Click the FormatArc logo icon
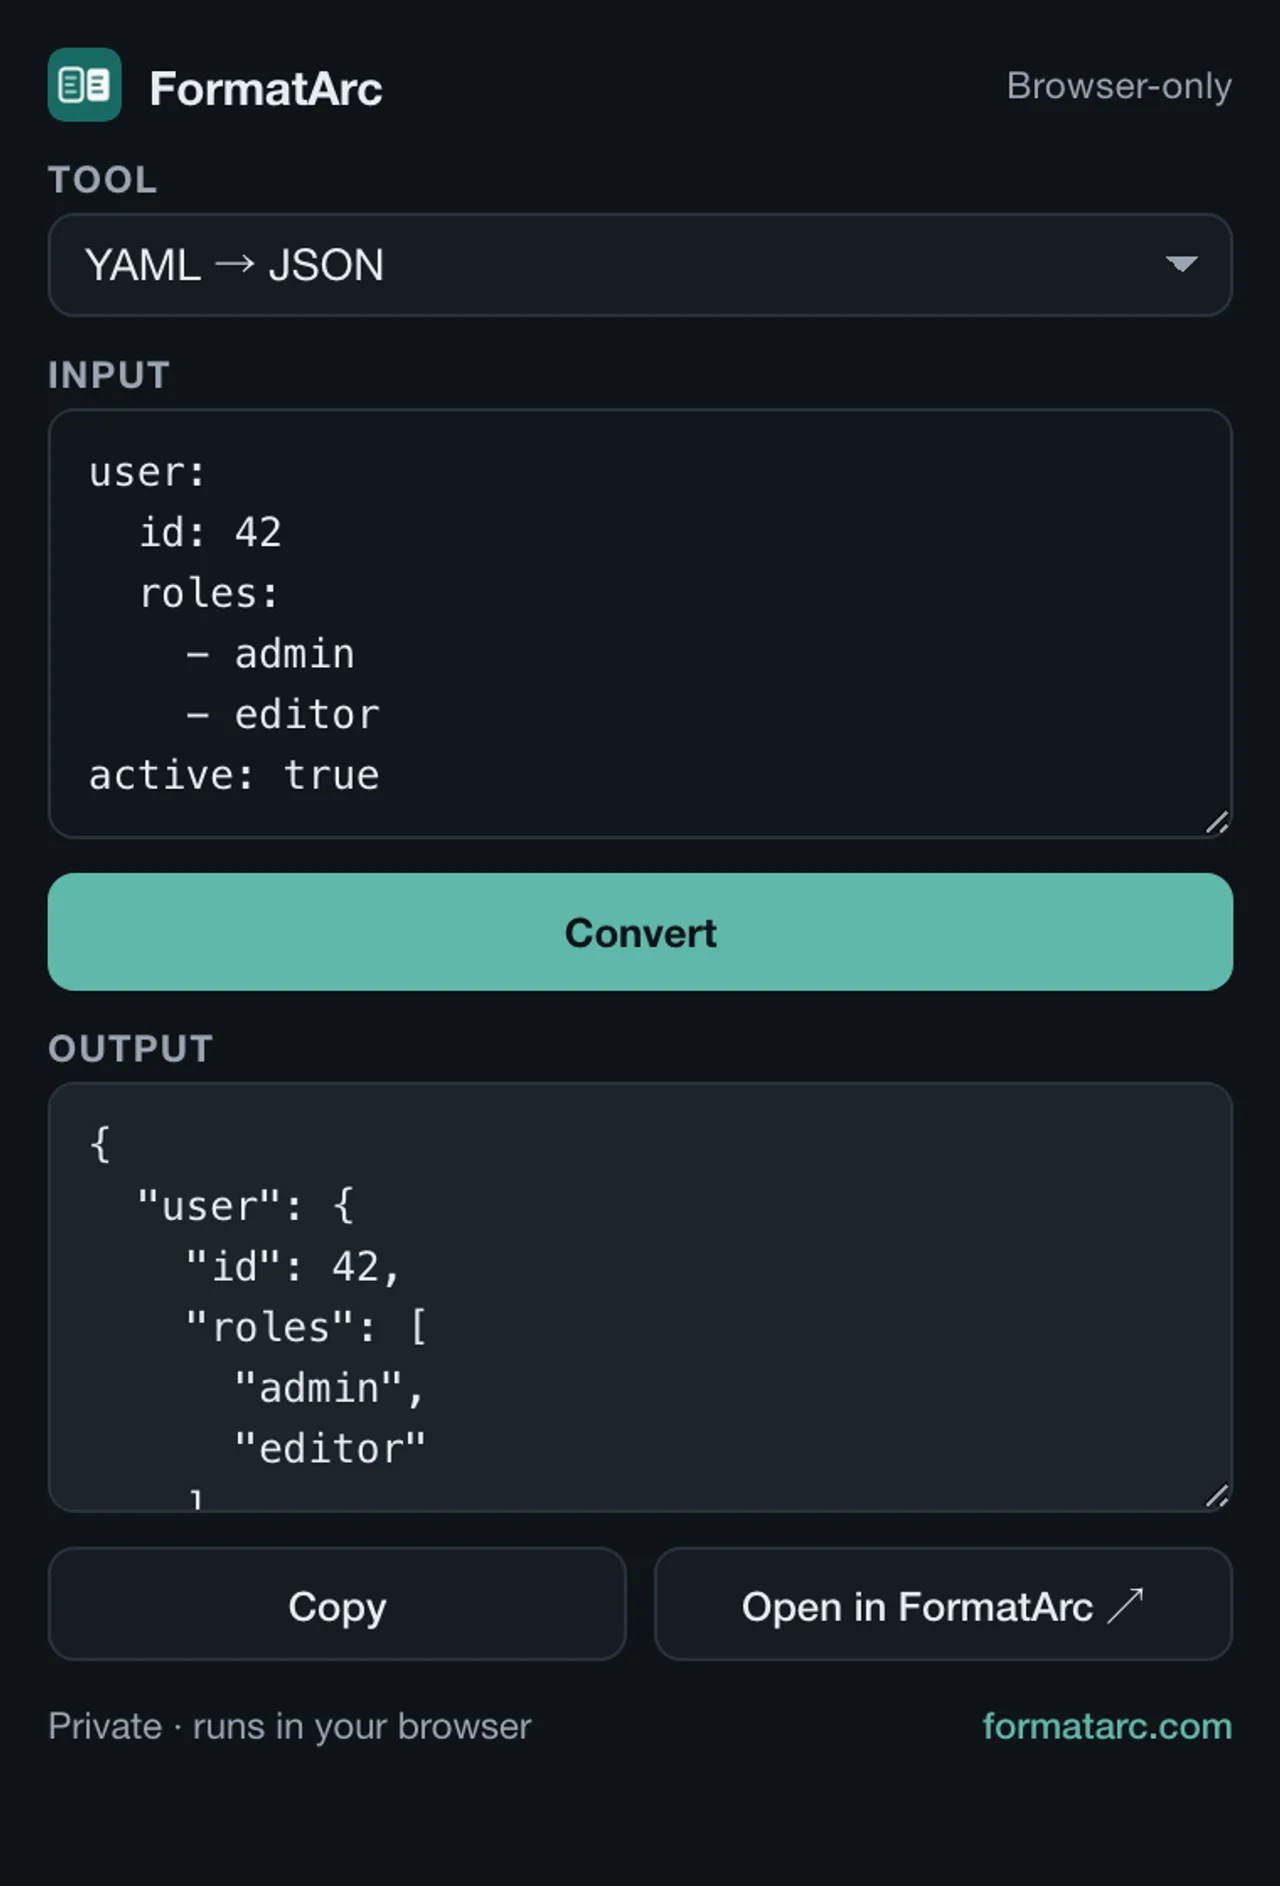 tap(85, 85)
